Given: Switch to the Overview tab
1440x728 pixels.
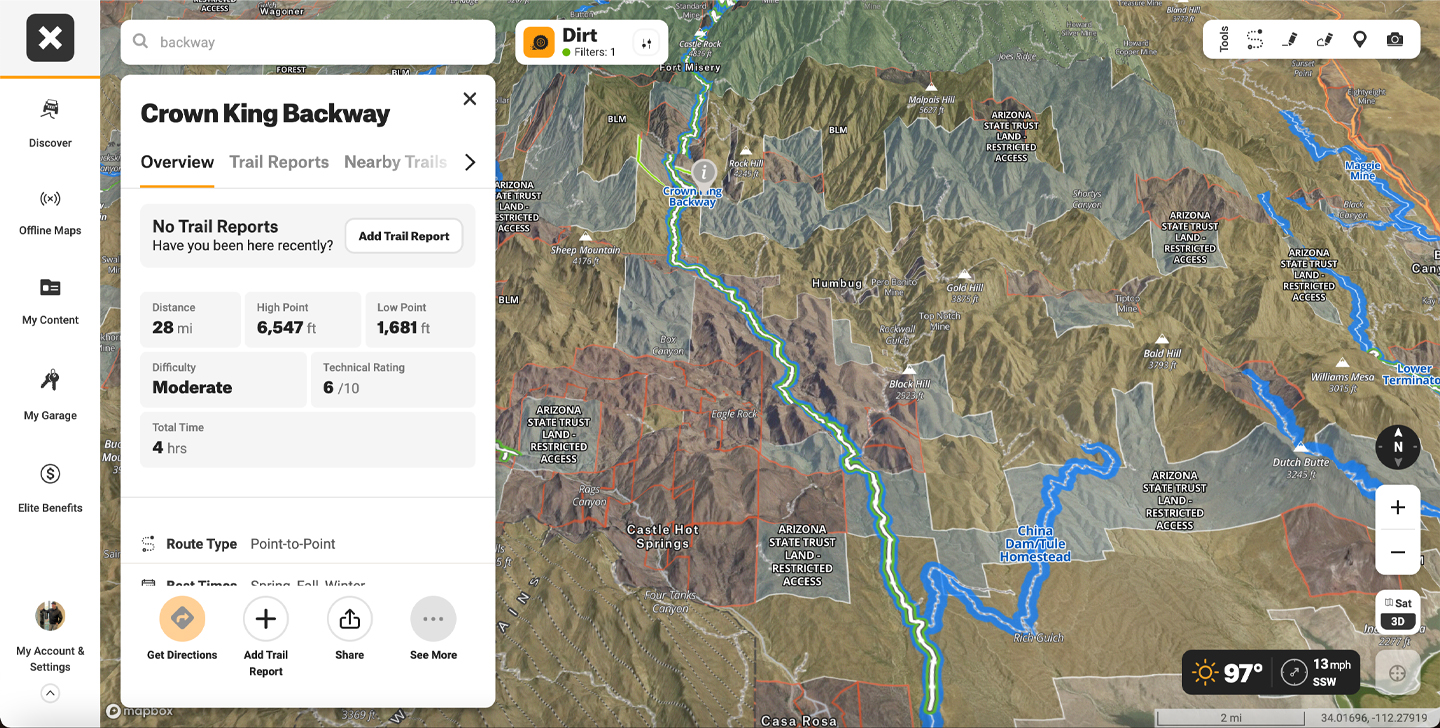Looking at the screenshot, I should pyautogui.click(x=177, y=162).
